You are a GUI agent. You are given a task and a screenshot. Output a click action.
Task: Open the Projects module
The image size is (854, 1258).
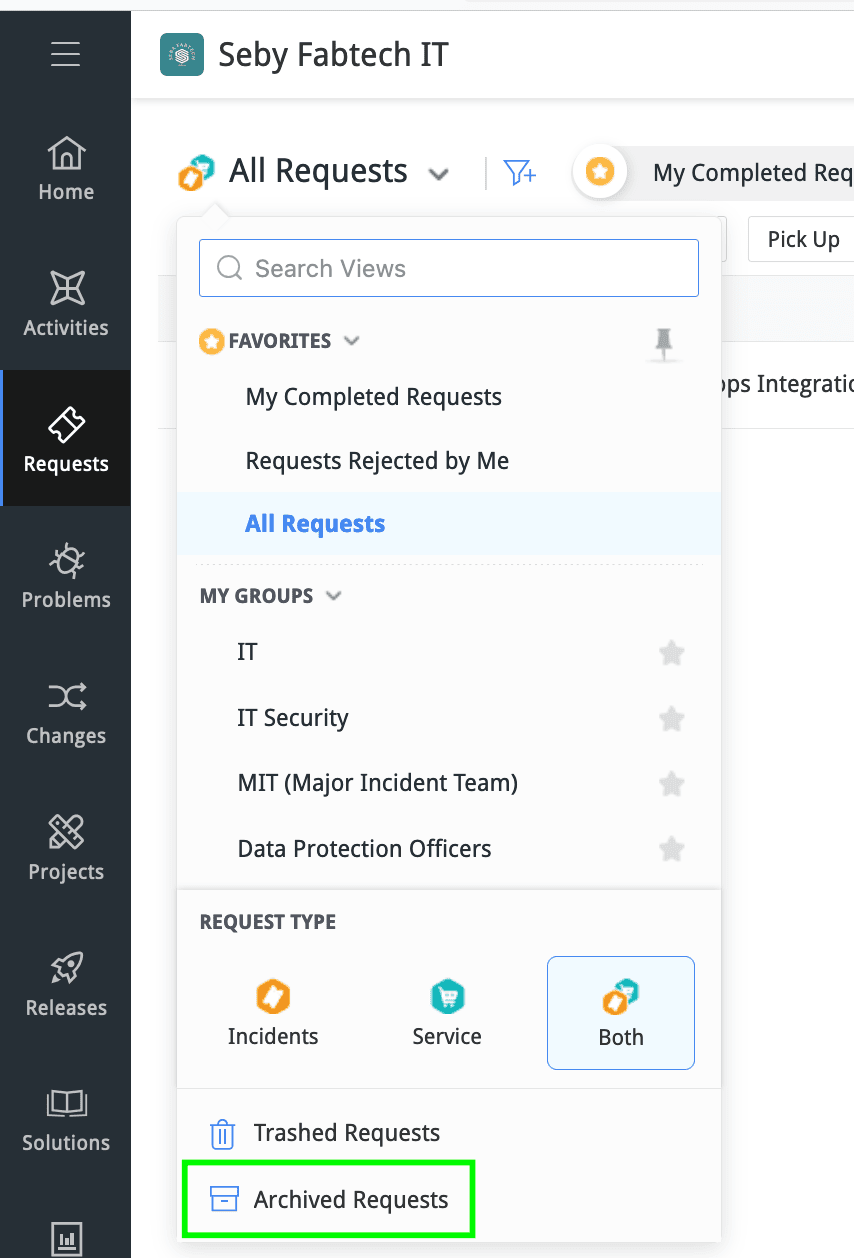point(66,848)
